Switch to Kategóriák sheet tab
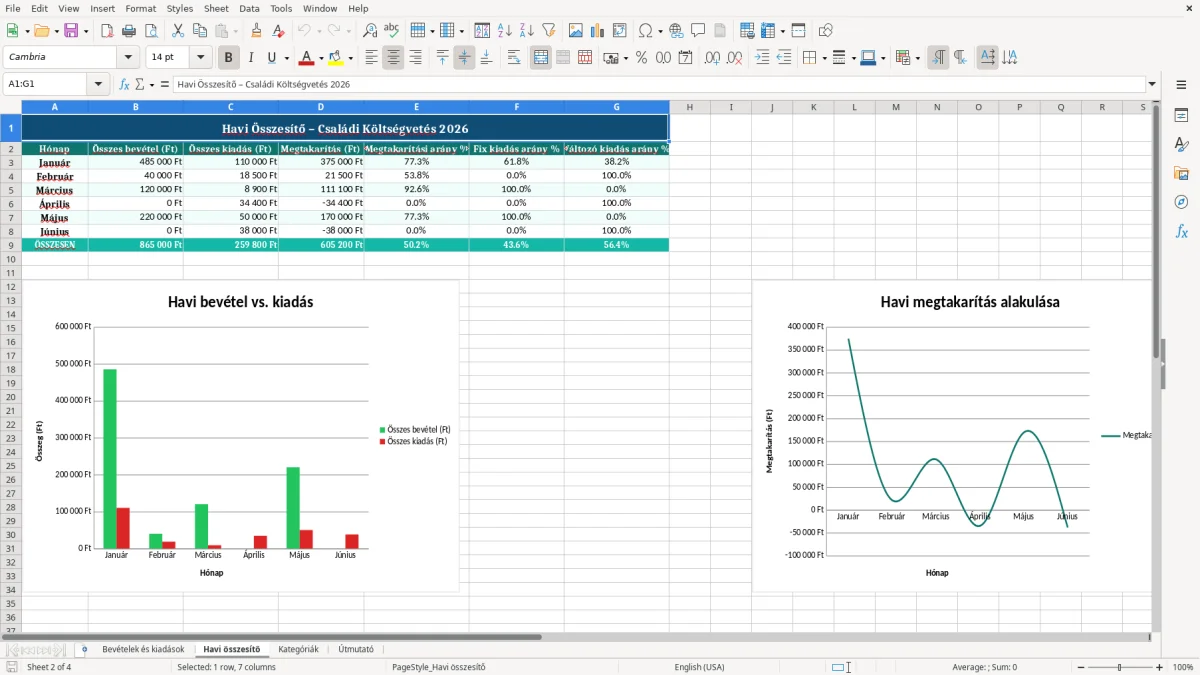 coord(298,649)
